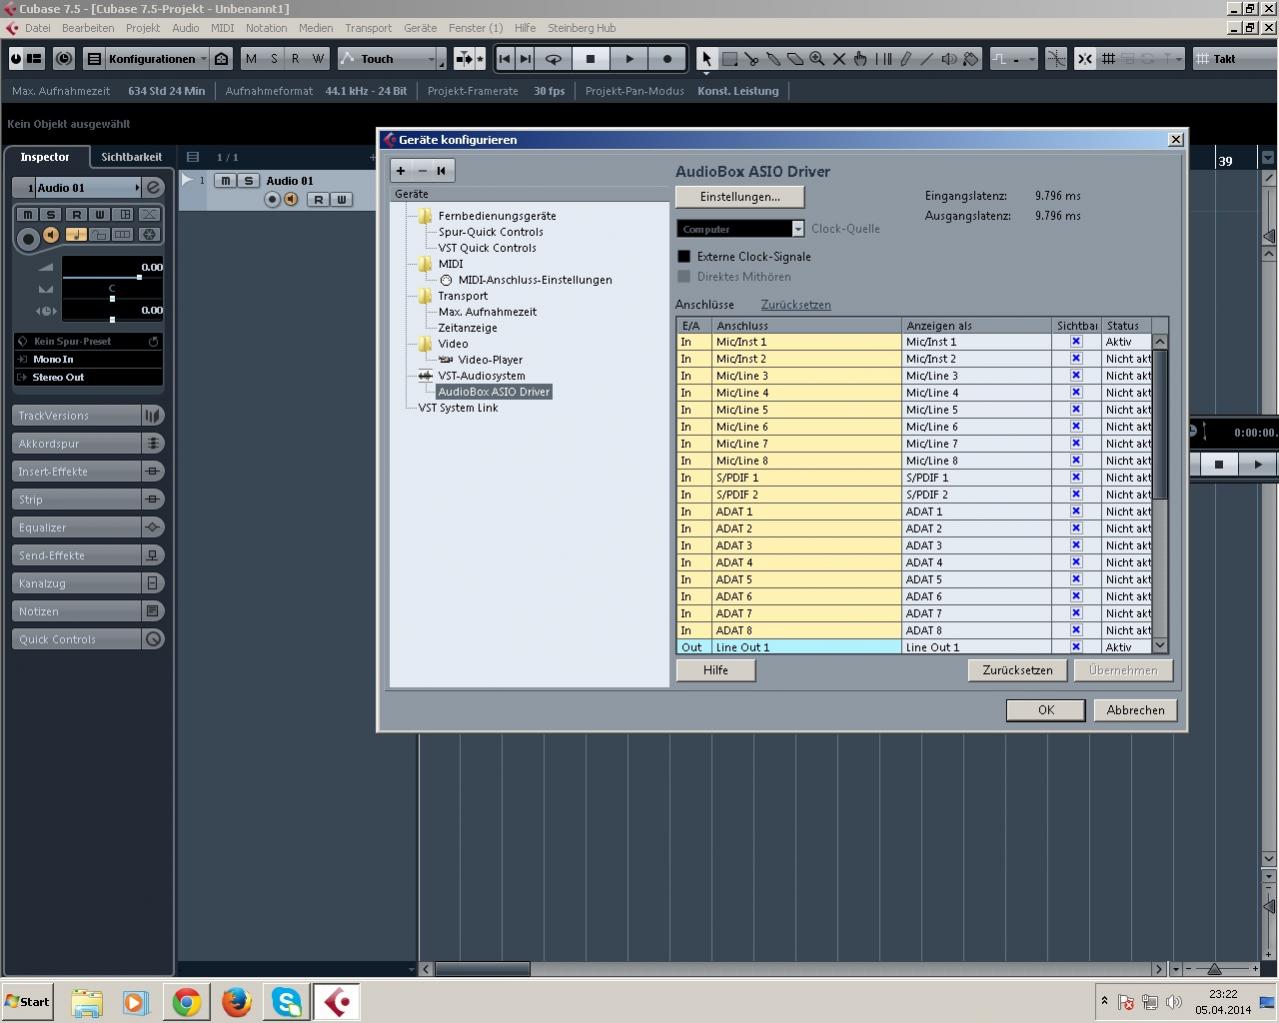Select the Mute X tool
Image resolution: width=1279 pixels, height=1023 pixels.
coord(839,59)
